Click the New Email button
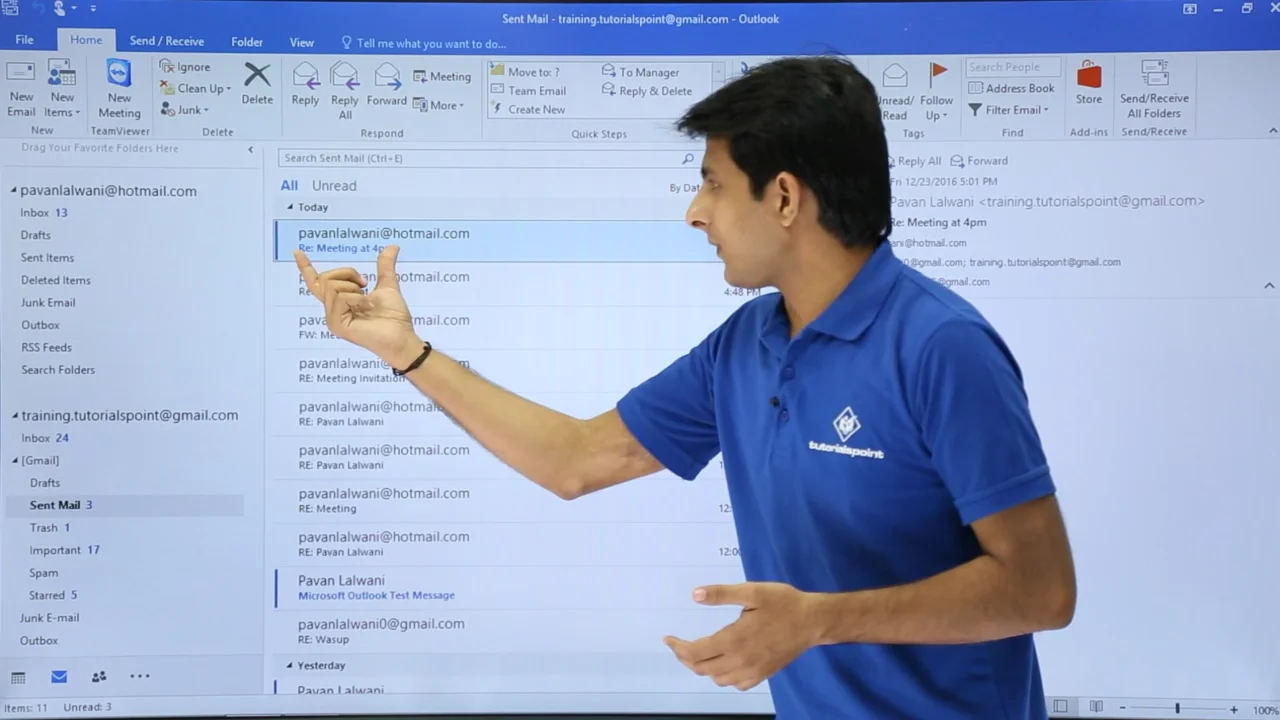Image resolution: width=1280 pixels, height=720 pixels. 21,89
